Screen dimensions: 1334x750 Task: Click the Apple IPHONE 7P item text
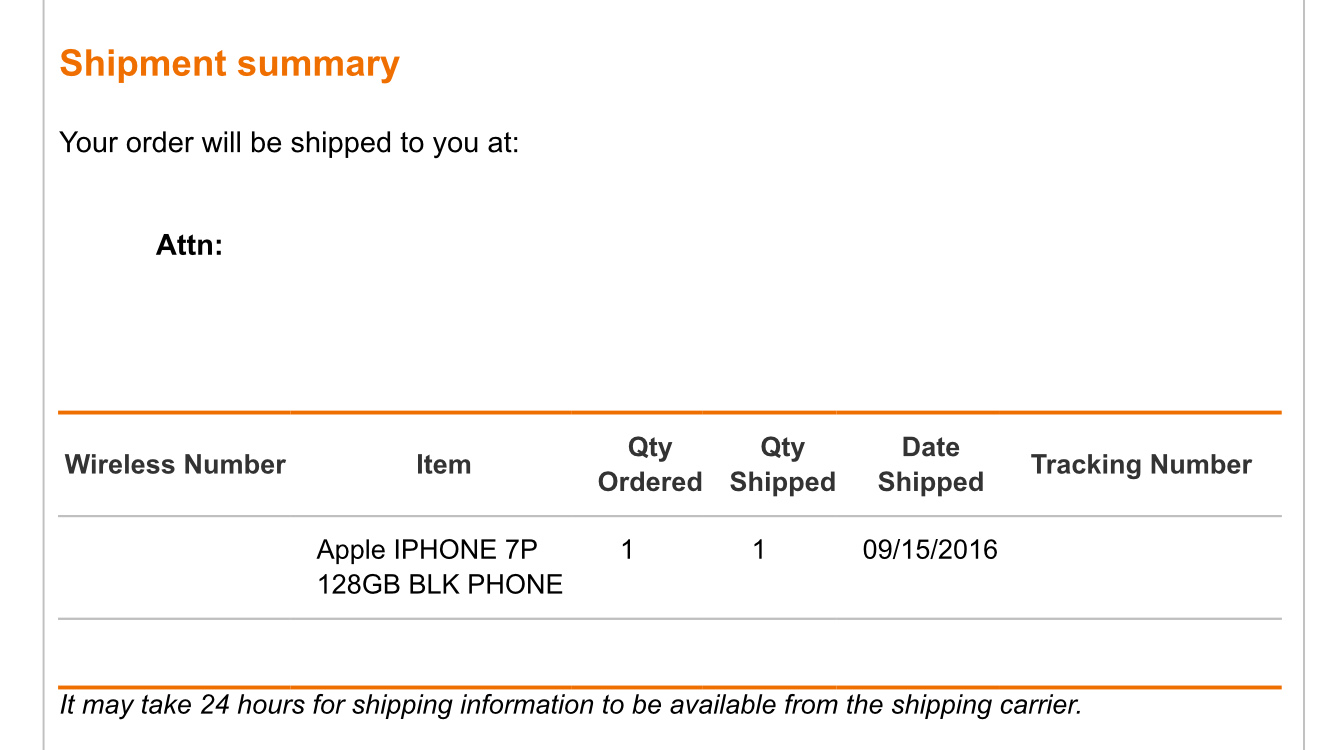tap(427, 550)
